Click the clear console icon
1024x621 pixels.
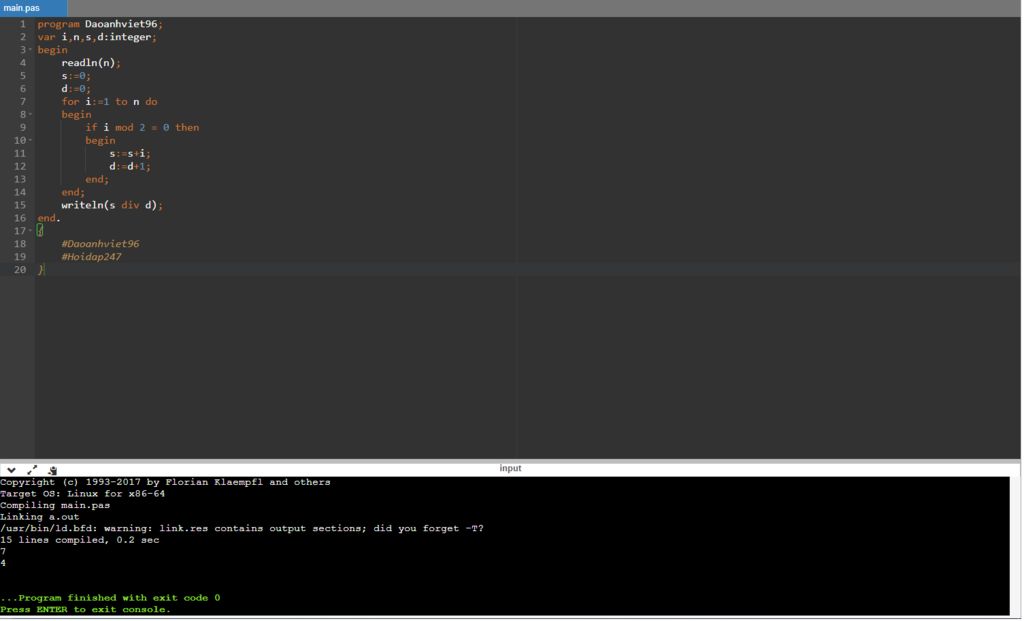pos(52,470)
